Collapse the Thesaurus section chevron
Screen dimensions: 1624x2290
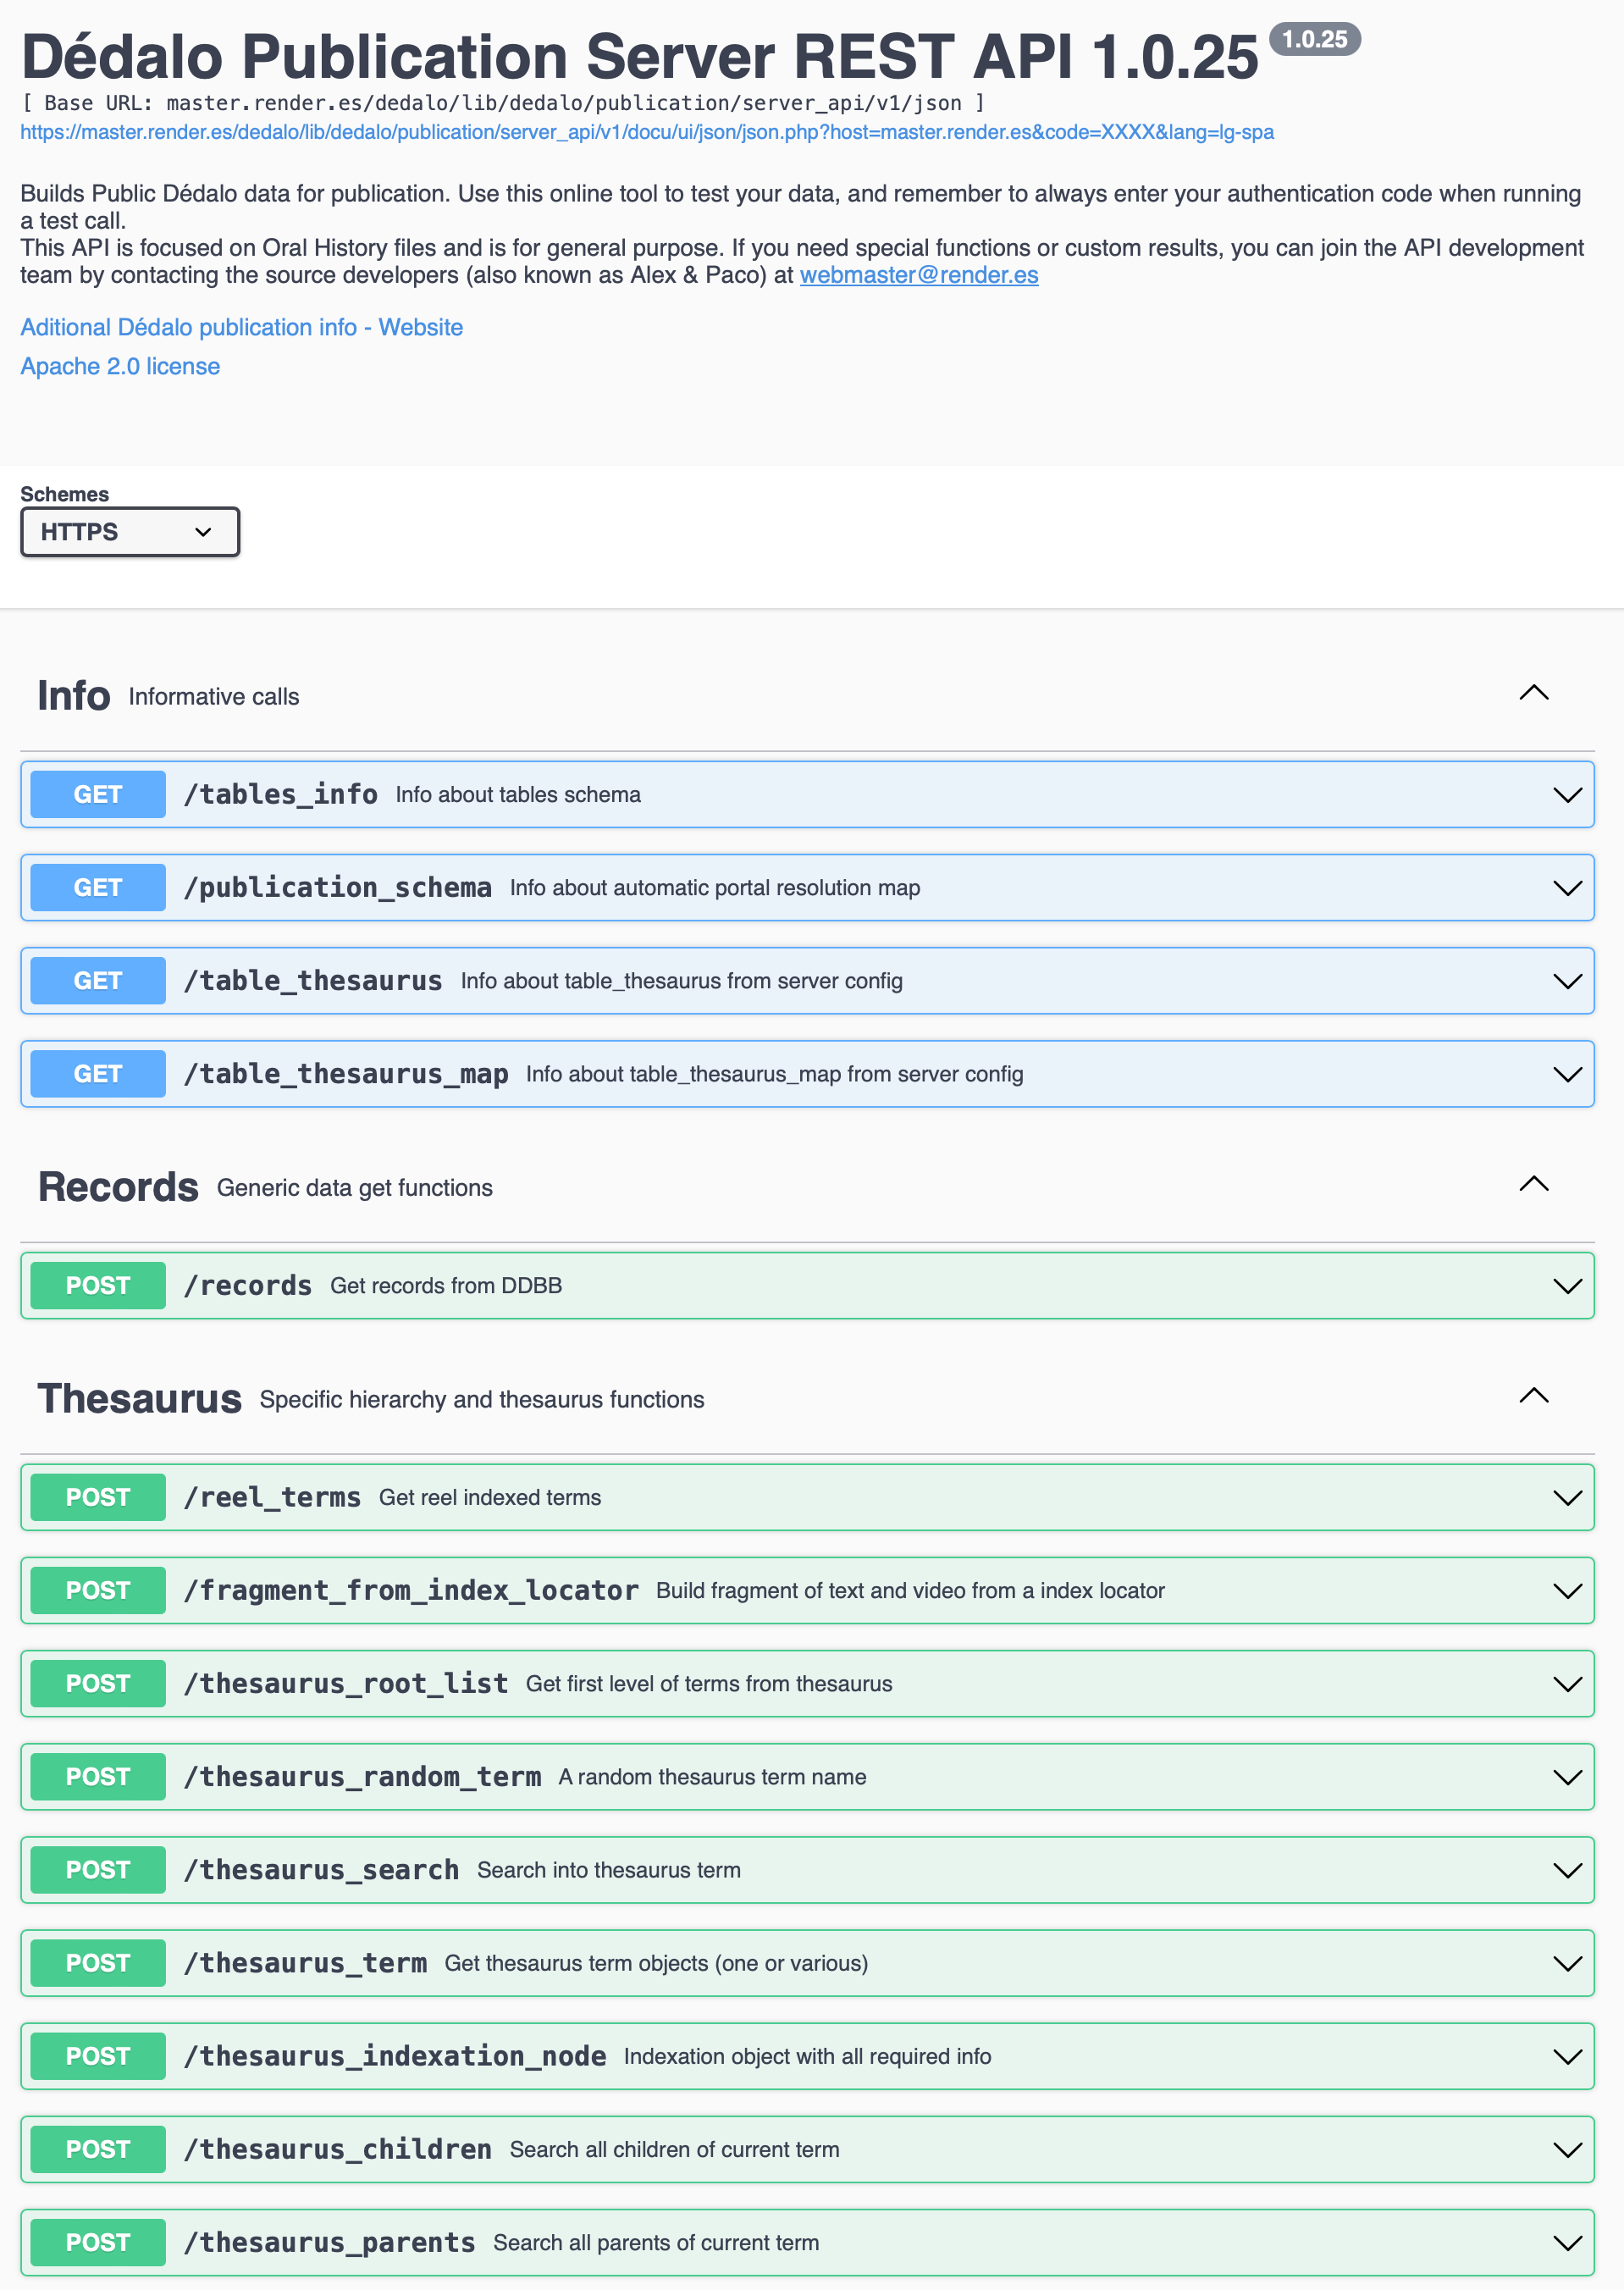pyautogui.click(x=1533, y=1396)
